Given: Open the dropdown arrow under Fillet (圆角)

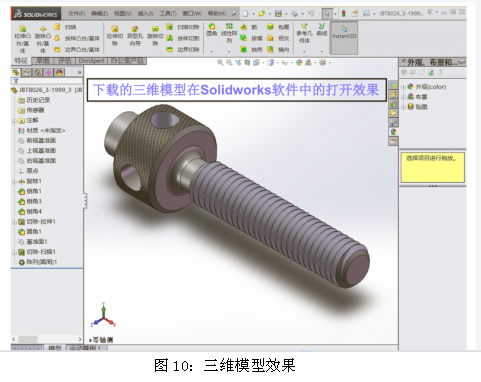Looking at the screenshot, I should pyautogui.click(x=212, y=51).
